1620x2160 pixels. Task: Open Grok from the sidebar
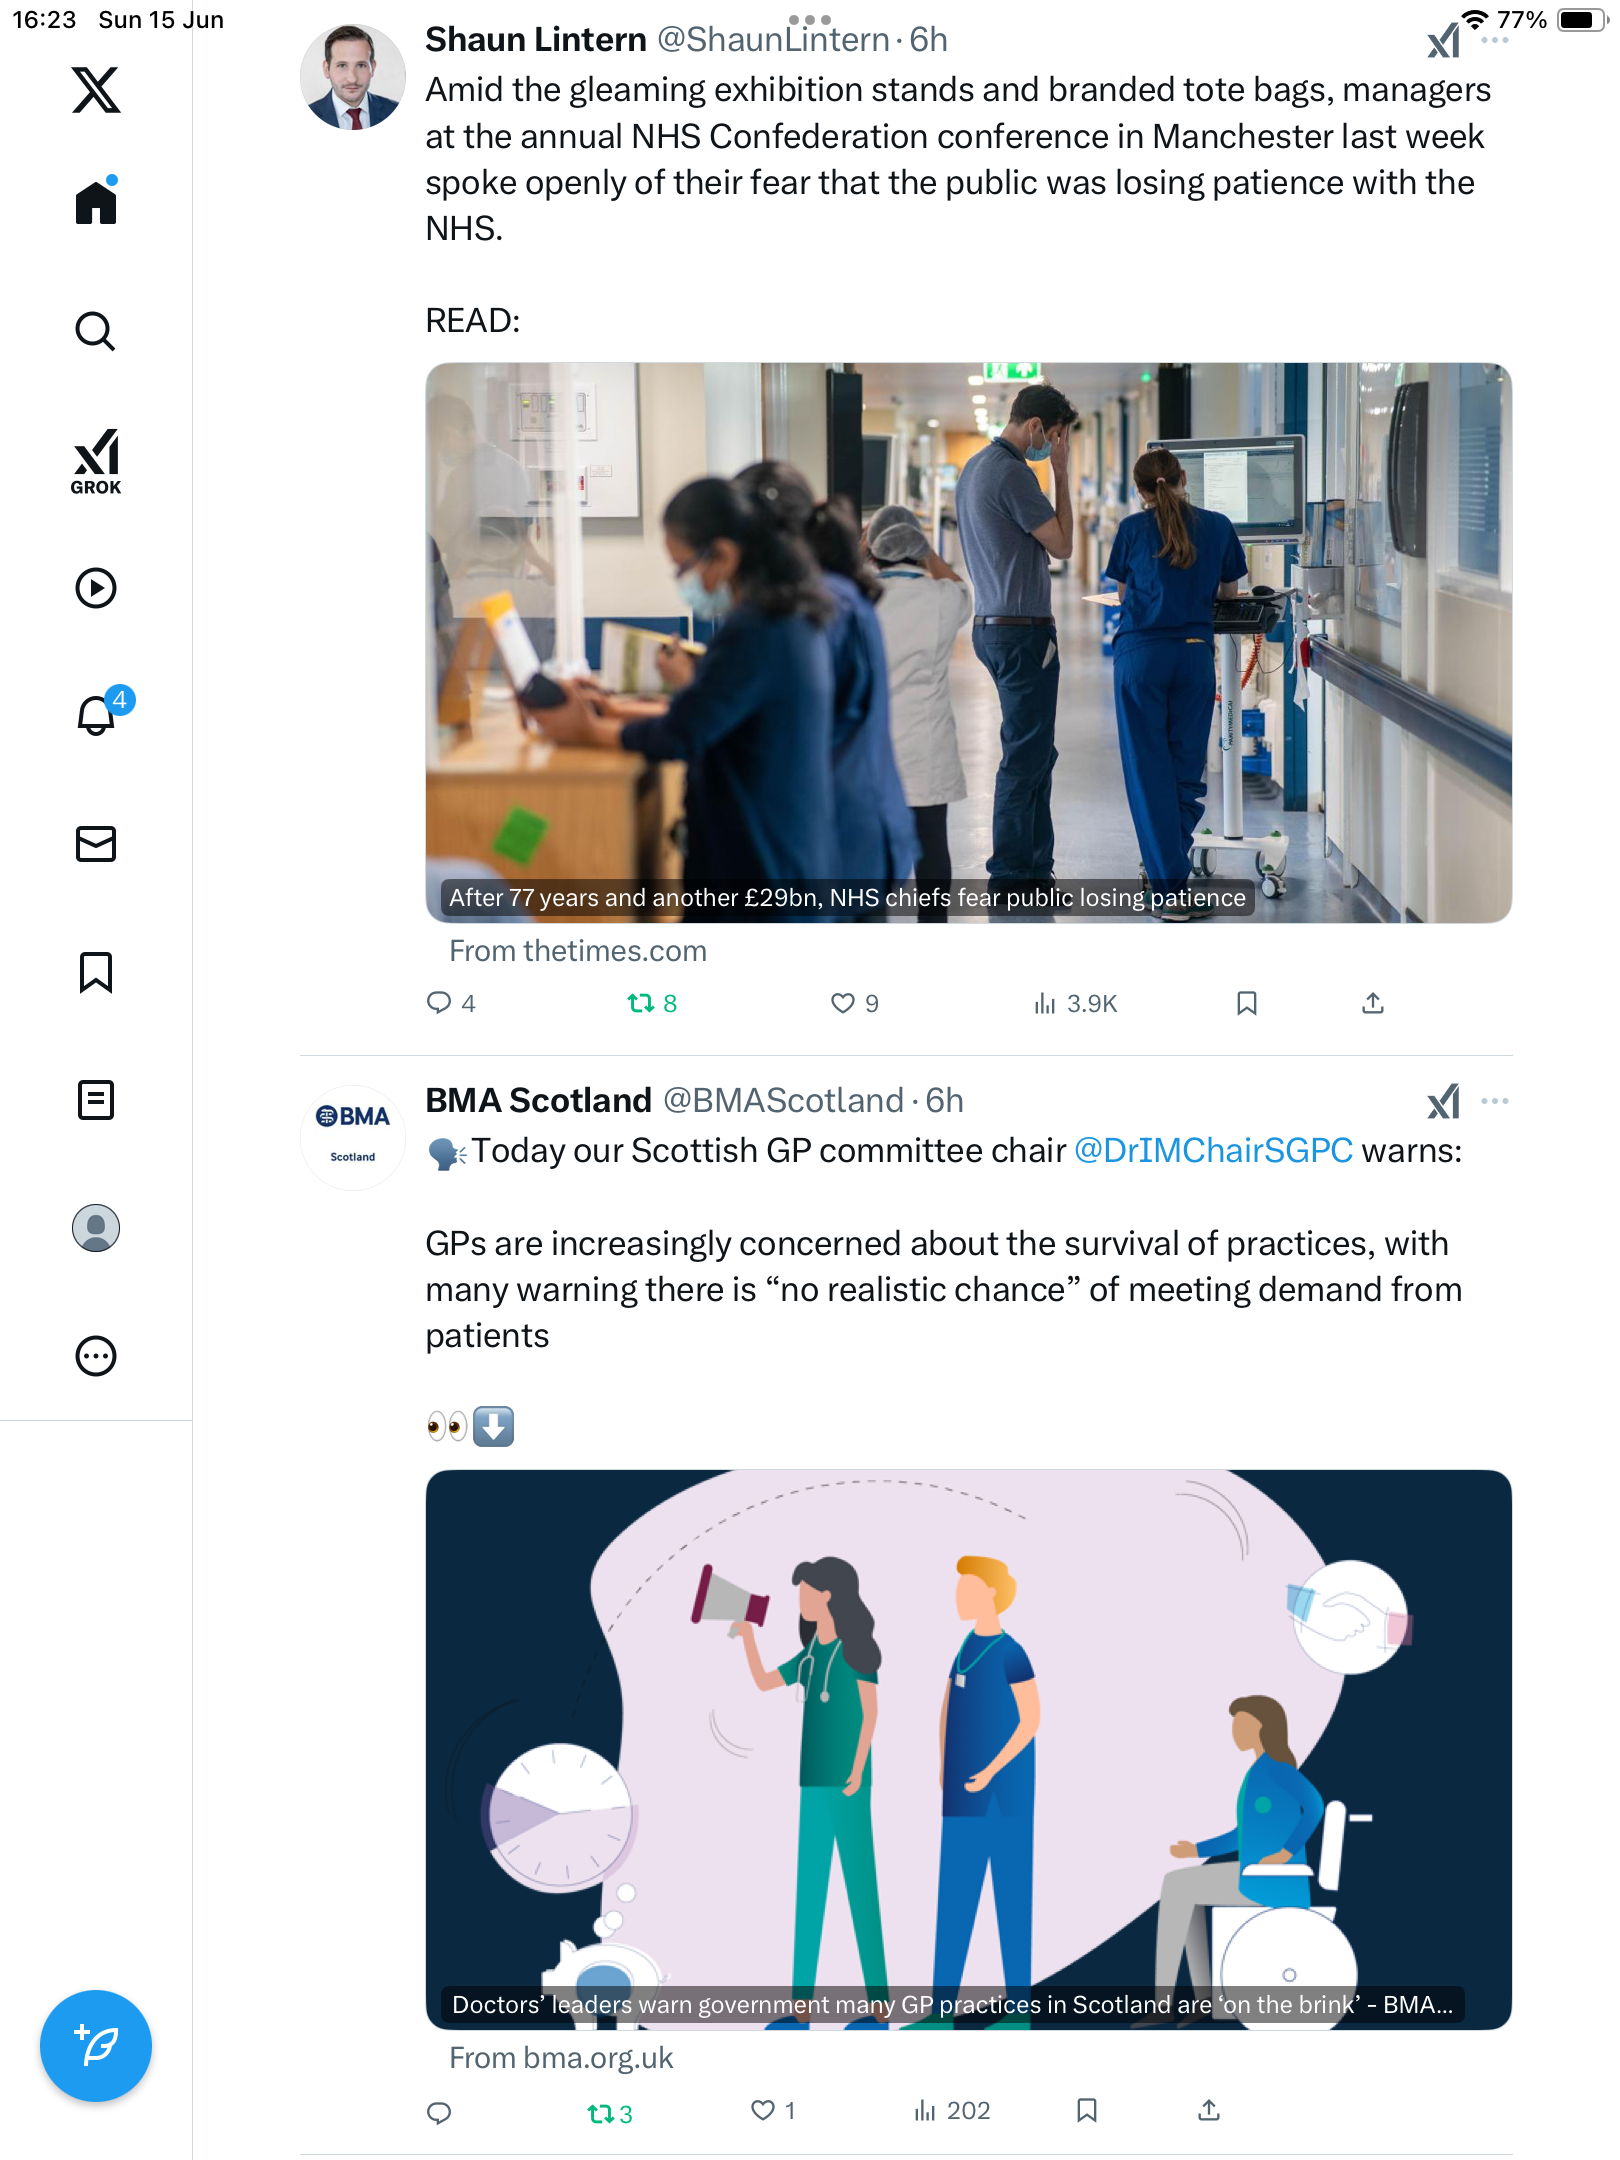[x=96, y=461]
